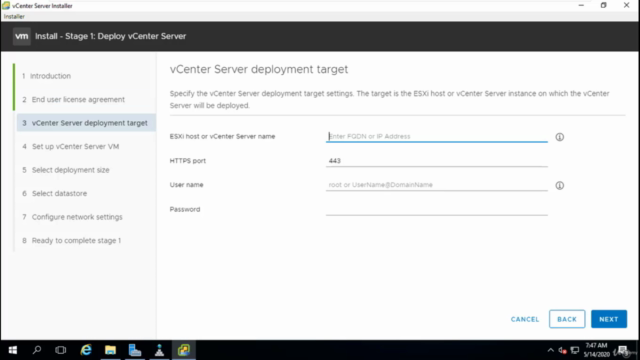Restore down the installer window
The width and height of the screenshot is (640, 360).
pos(604,5)
